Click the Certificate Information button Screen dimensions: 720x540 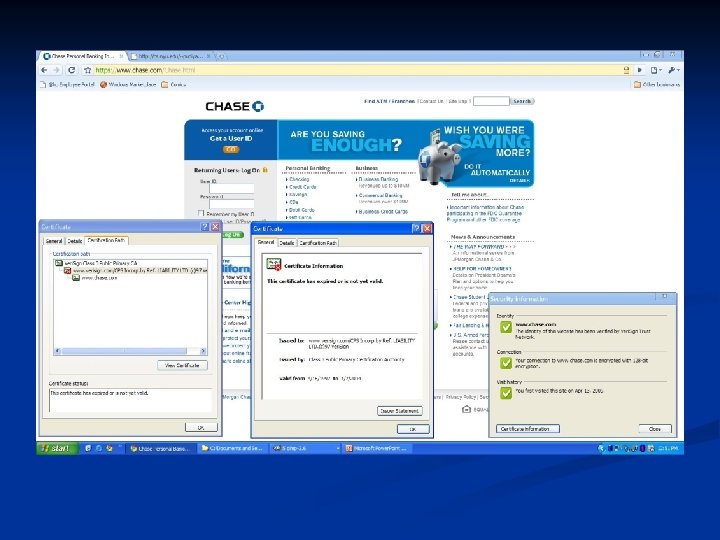coord(528,429)
